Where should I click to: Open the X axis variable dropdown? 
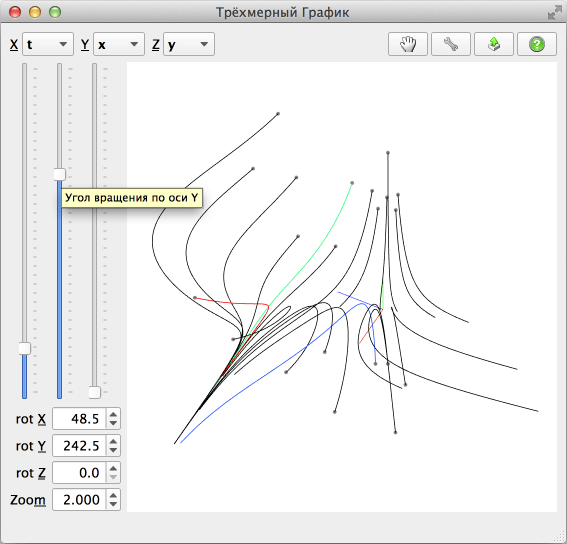coord(48,44)
